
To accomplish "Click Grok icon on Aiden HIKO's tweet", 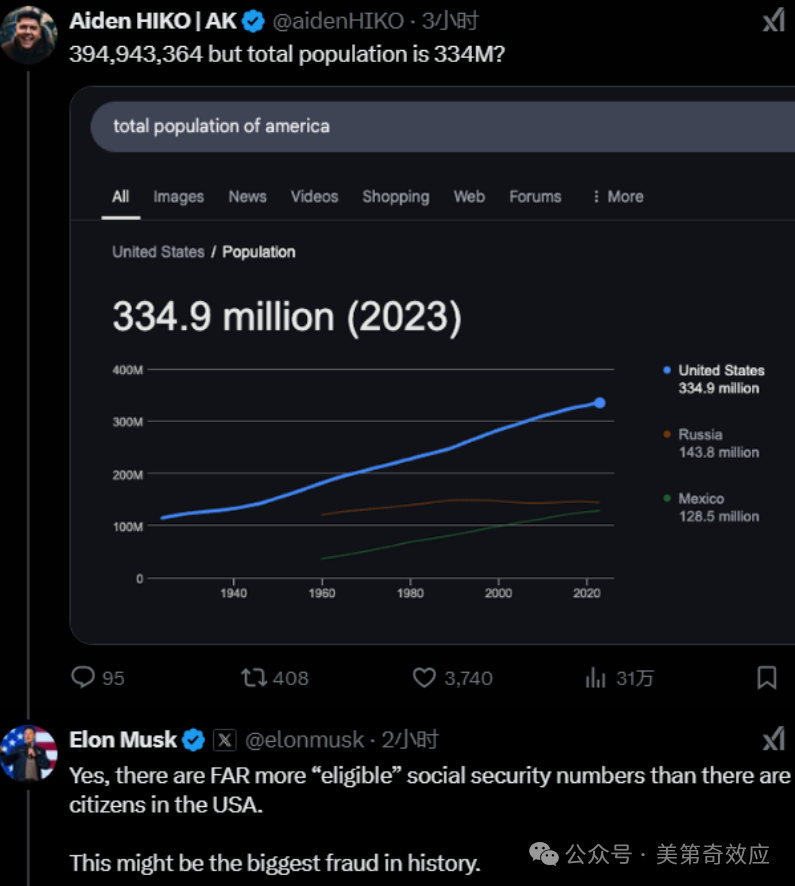I will tap(774, 21).
